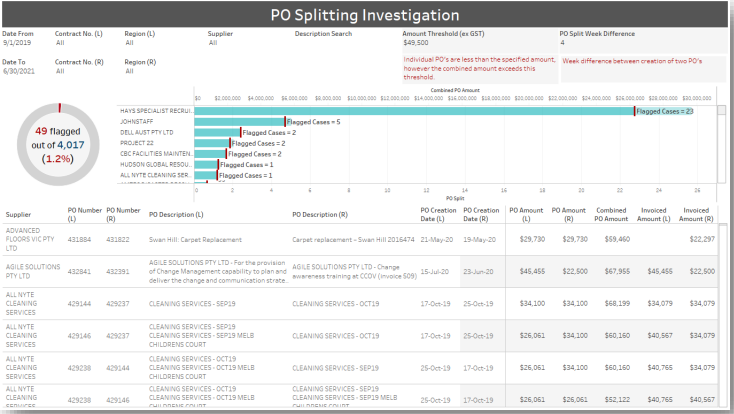Open the Date From filter value 9/1/2019

[x=17, y=43]
